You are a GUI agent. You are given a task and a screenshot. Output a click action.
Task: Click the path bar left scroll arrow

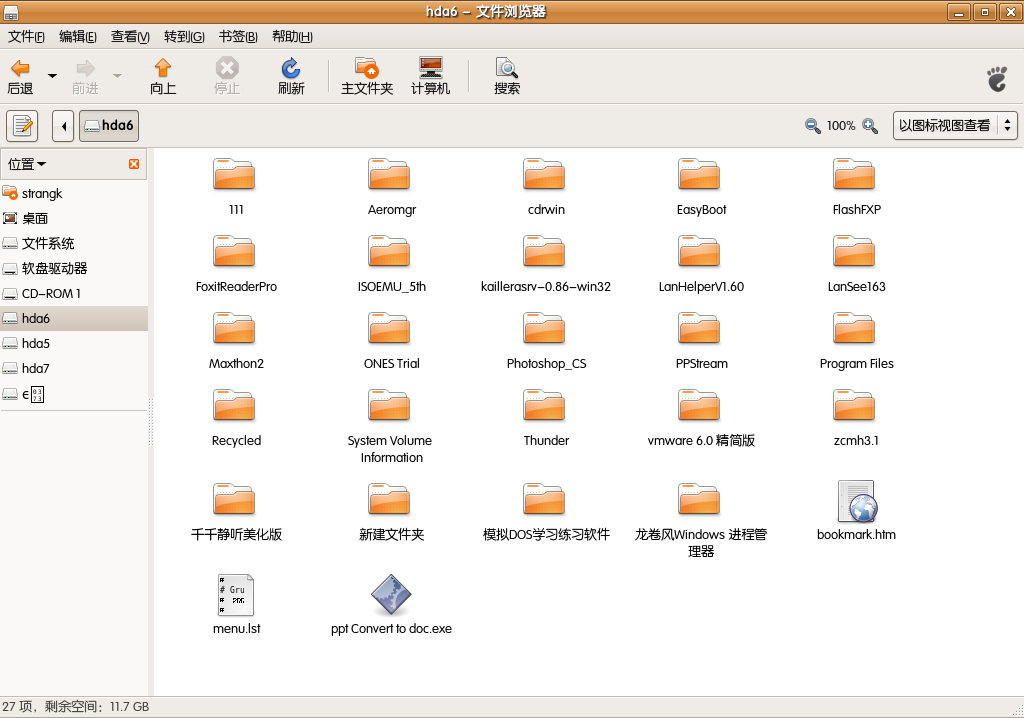[x=63, y=125]
